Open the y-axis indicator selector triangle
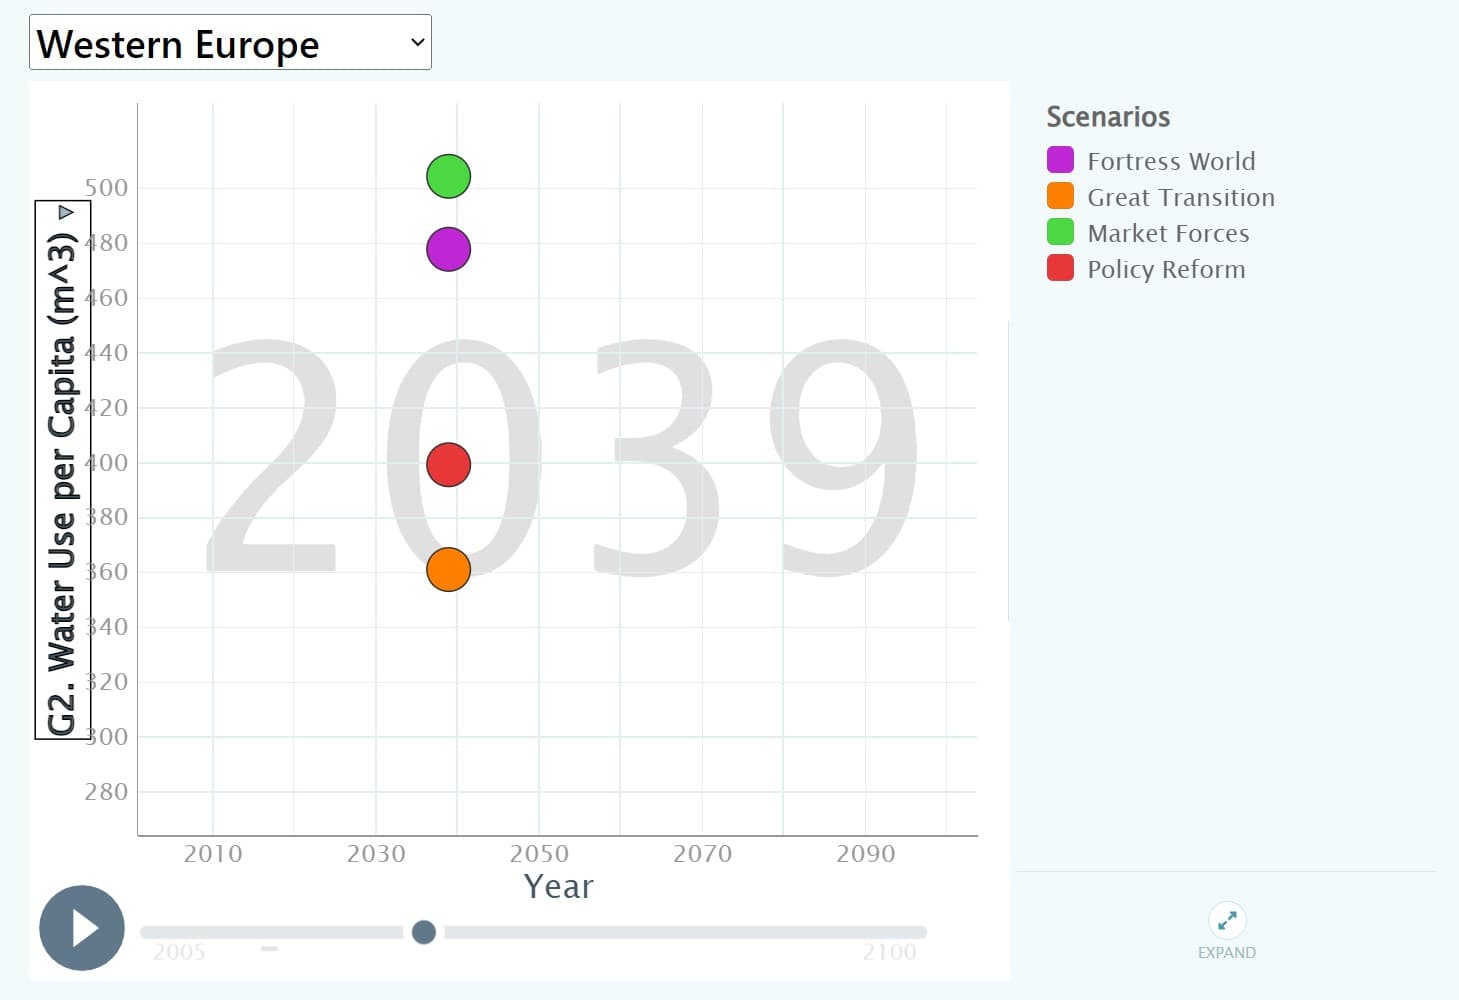The height and width of the screenshot is (1000, 1459). tap(66, 212)
